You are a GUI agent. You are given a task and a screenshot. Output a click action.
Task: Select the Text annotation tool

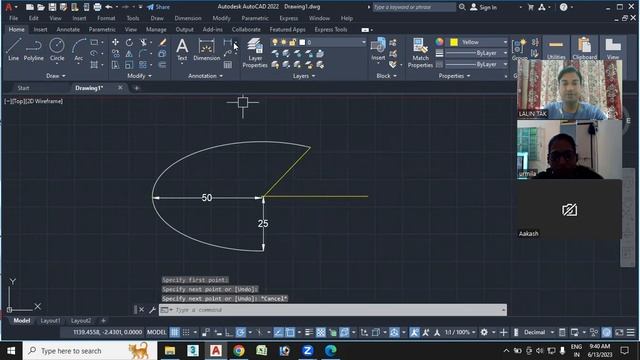182,49
